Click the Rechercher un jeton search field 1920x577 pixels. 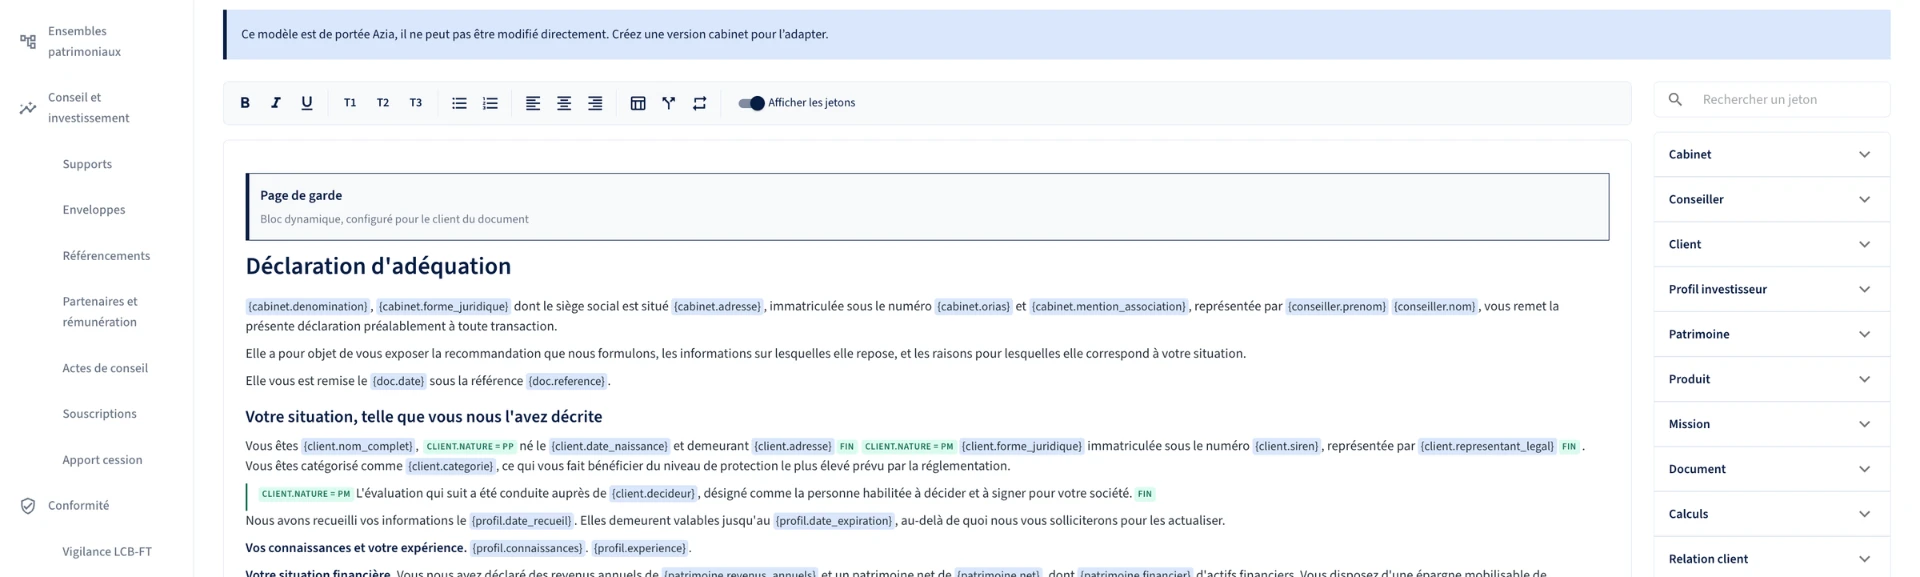tap(1771, 99)
